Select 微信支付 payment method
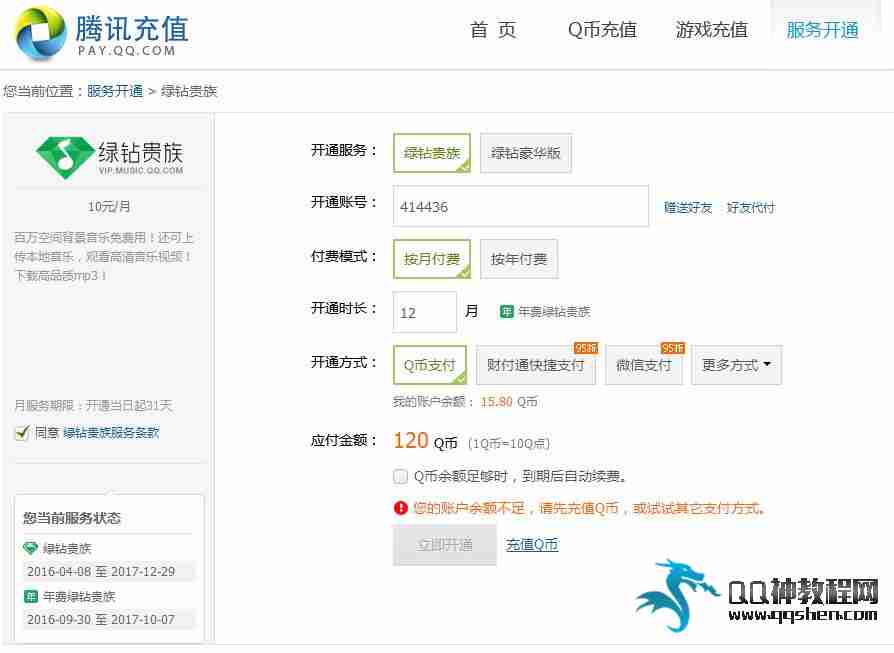The image size is (894, 653). (644, 365)
